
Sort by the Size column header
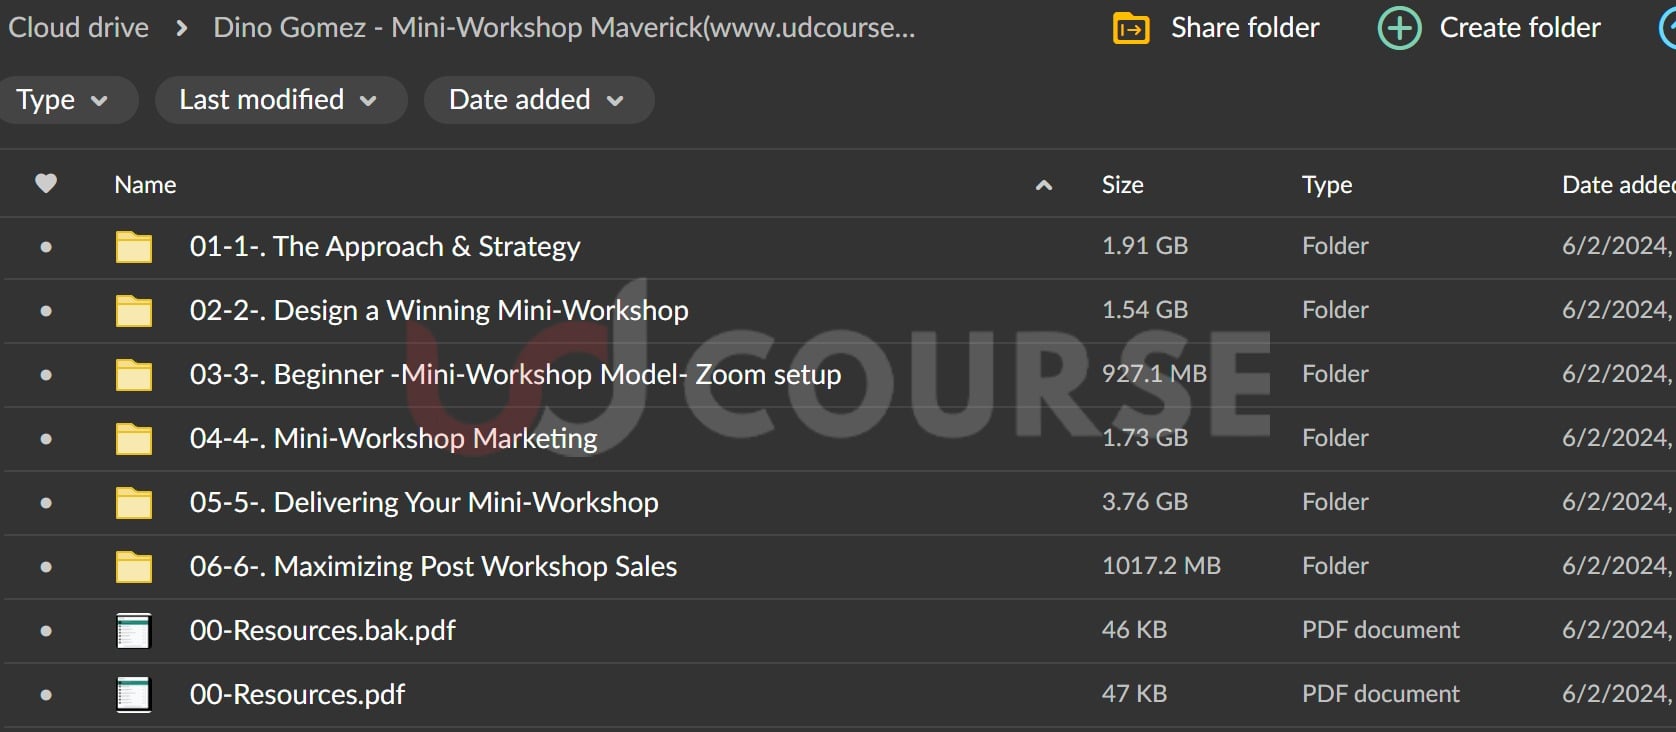click(1122, 185)
